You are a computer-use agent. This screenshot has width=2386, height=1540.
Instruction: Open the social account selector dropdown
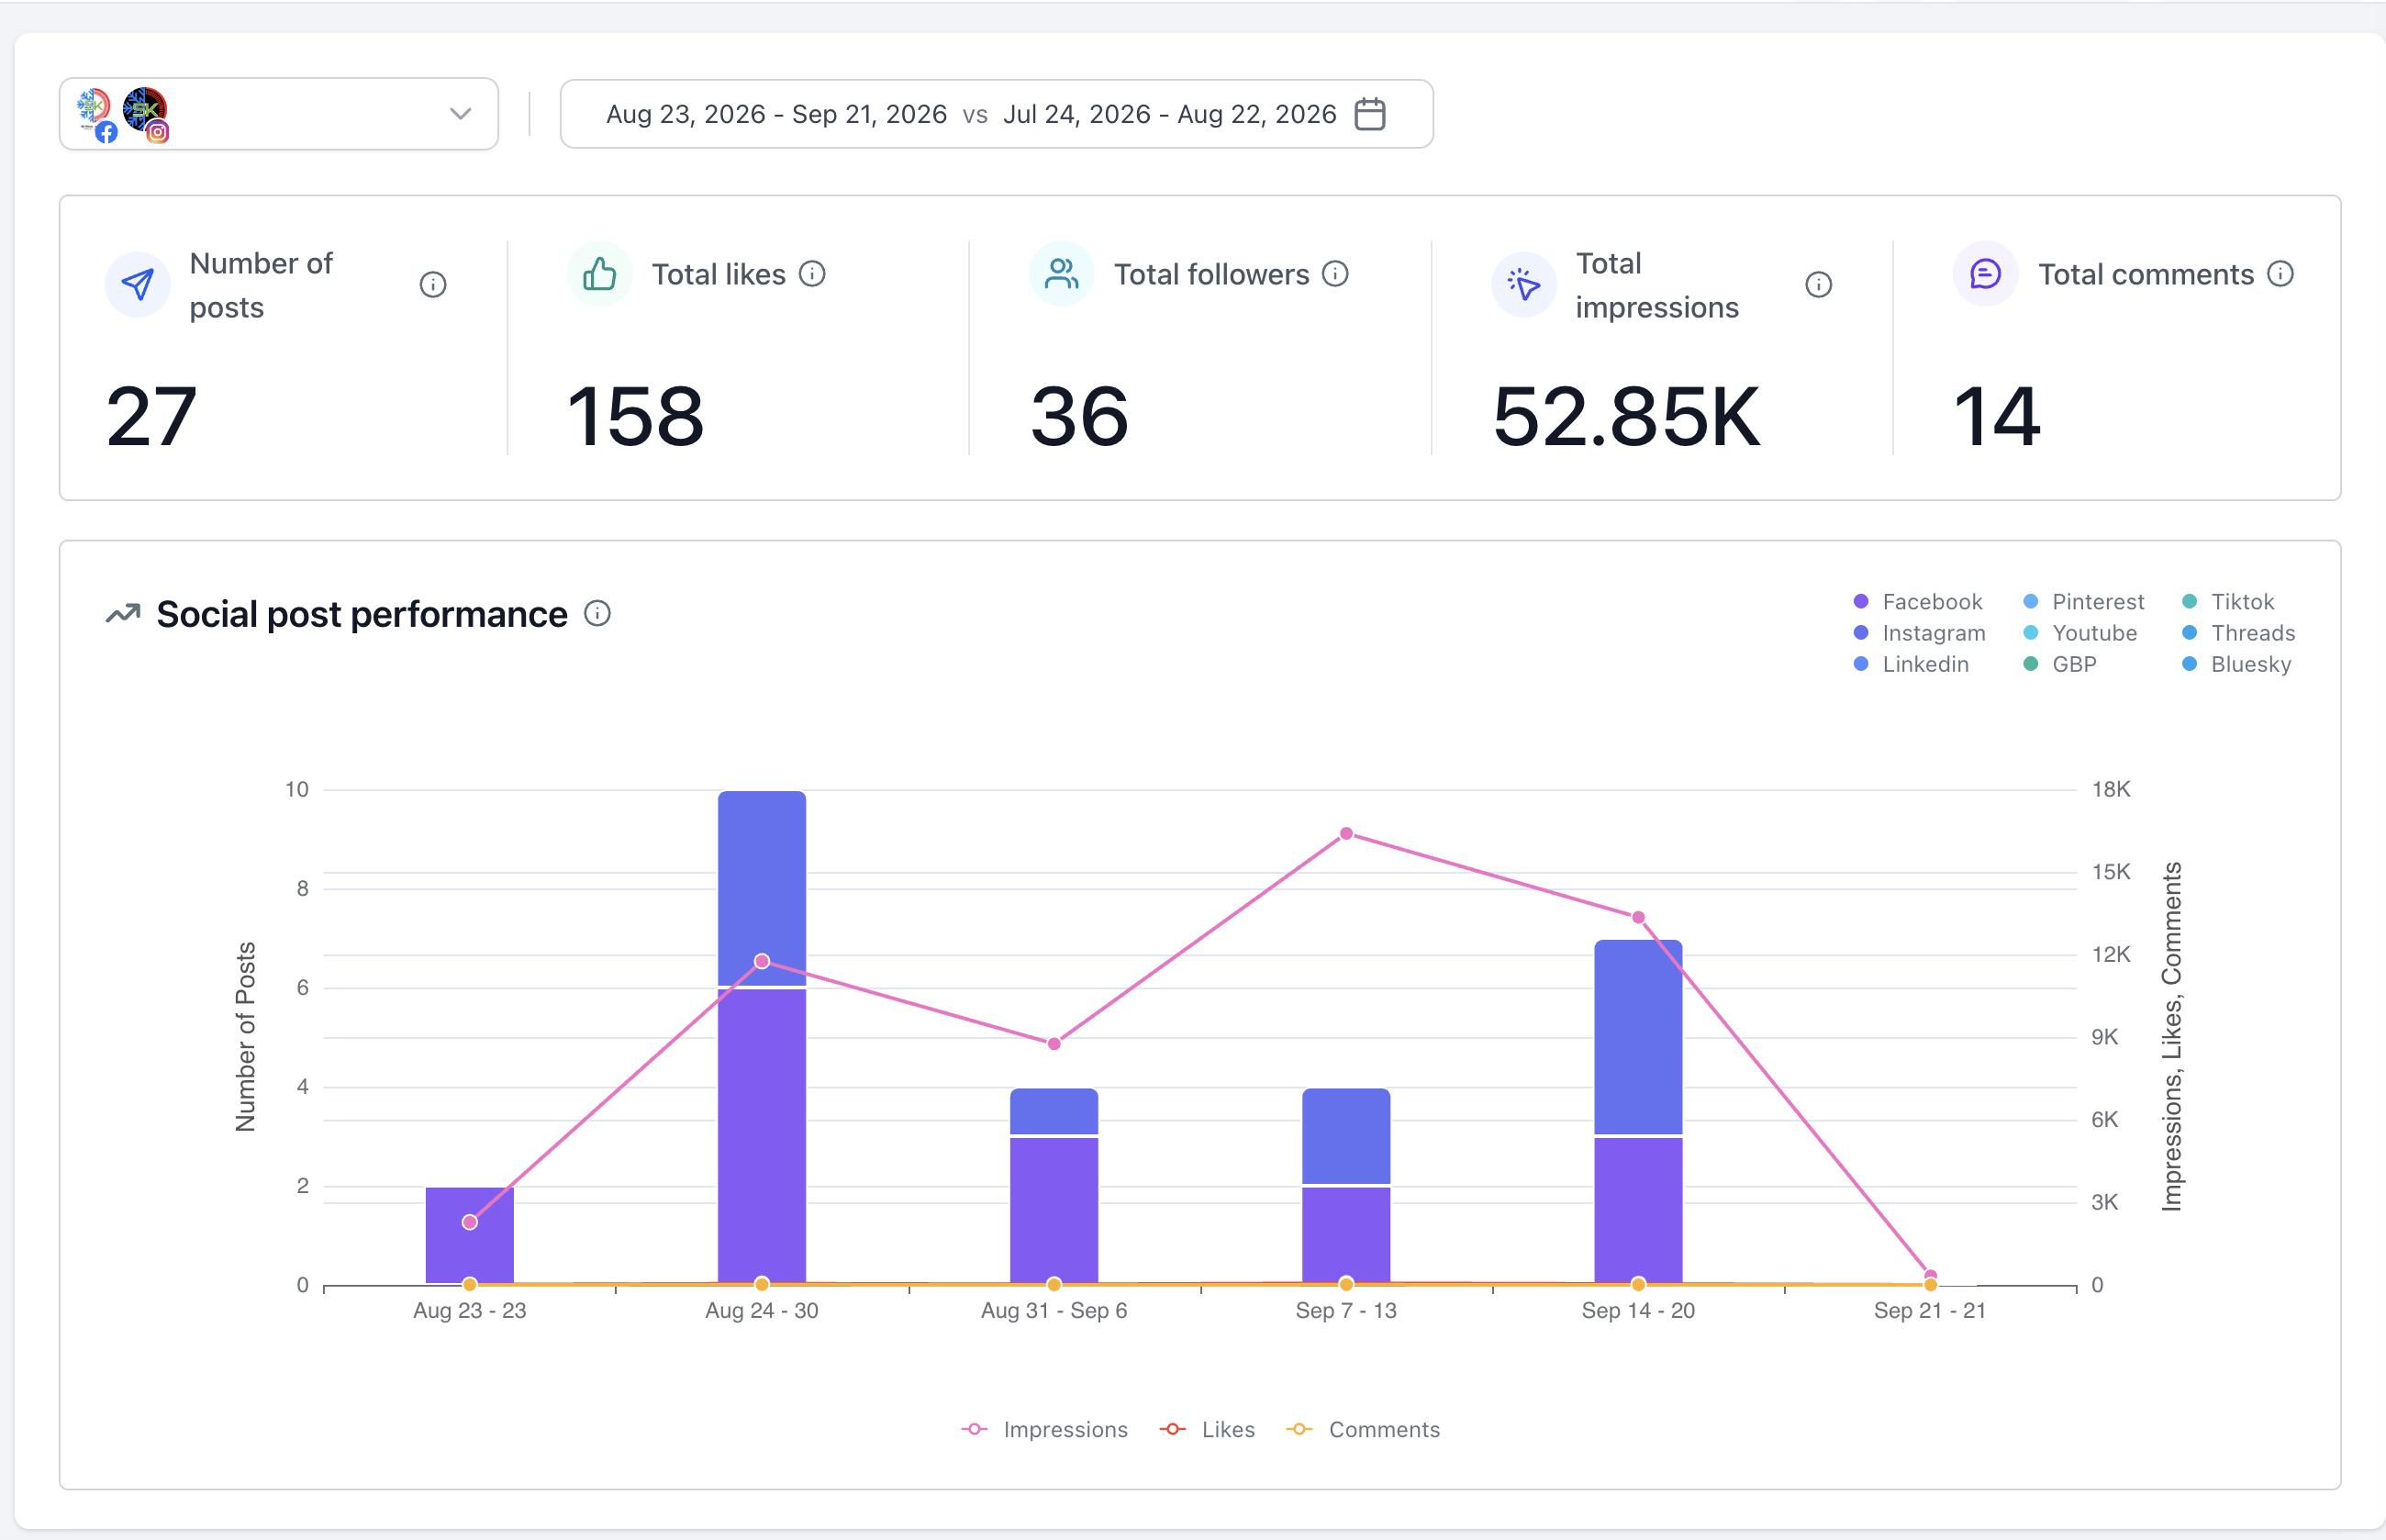pos(279,114)
